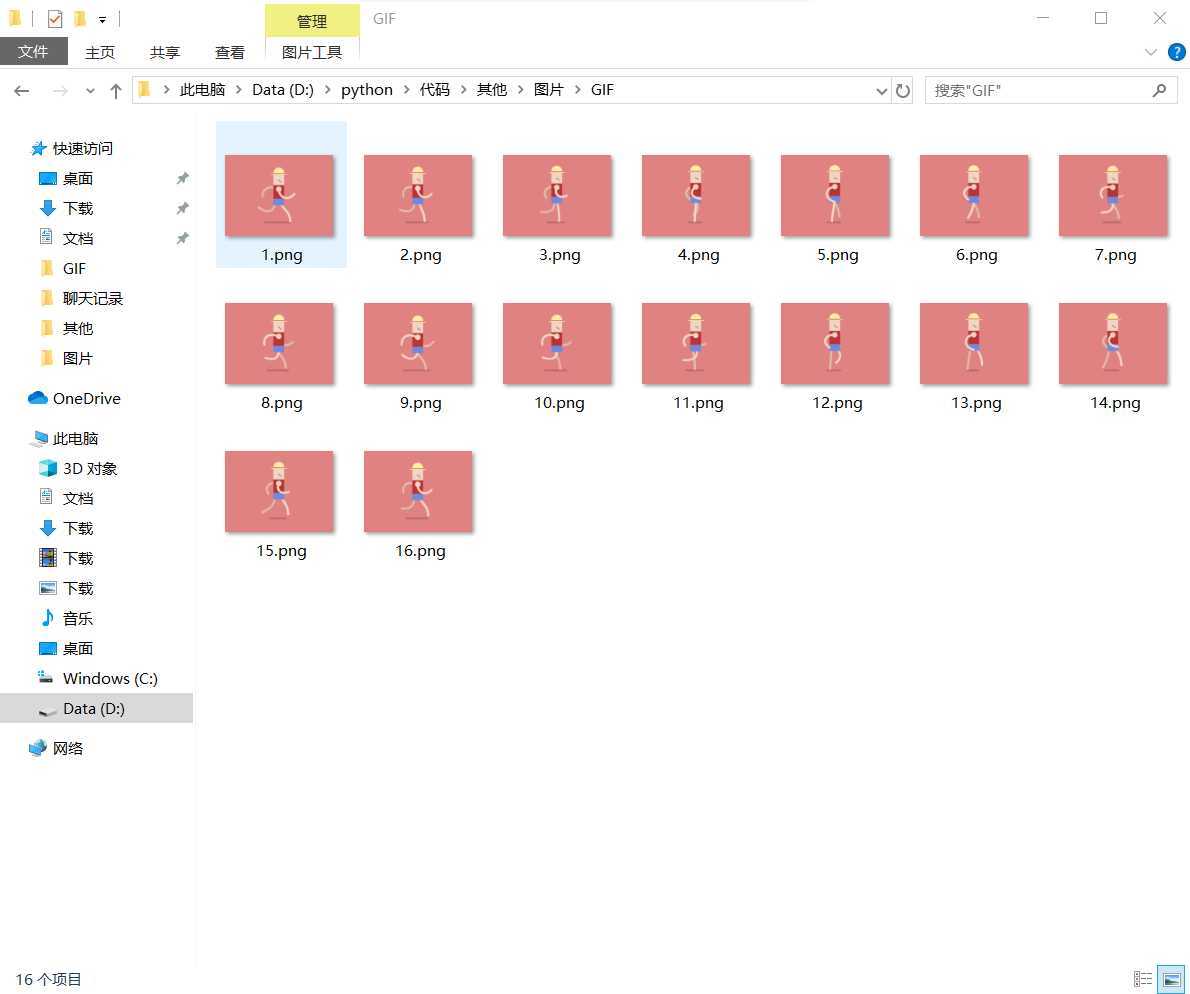The height and width of the screenshot is (994, 1190).
Task: Select the 3.png thumbnail
Action: coord(557,196)
